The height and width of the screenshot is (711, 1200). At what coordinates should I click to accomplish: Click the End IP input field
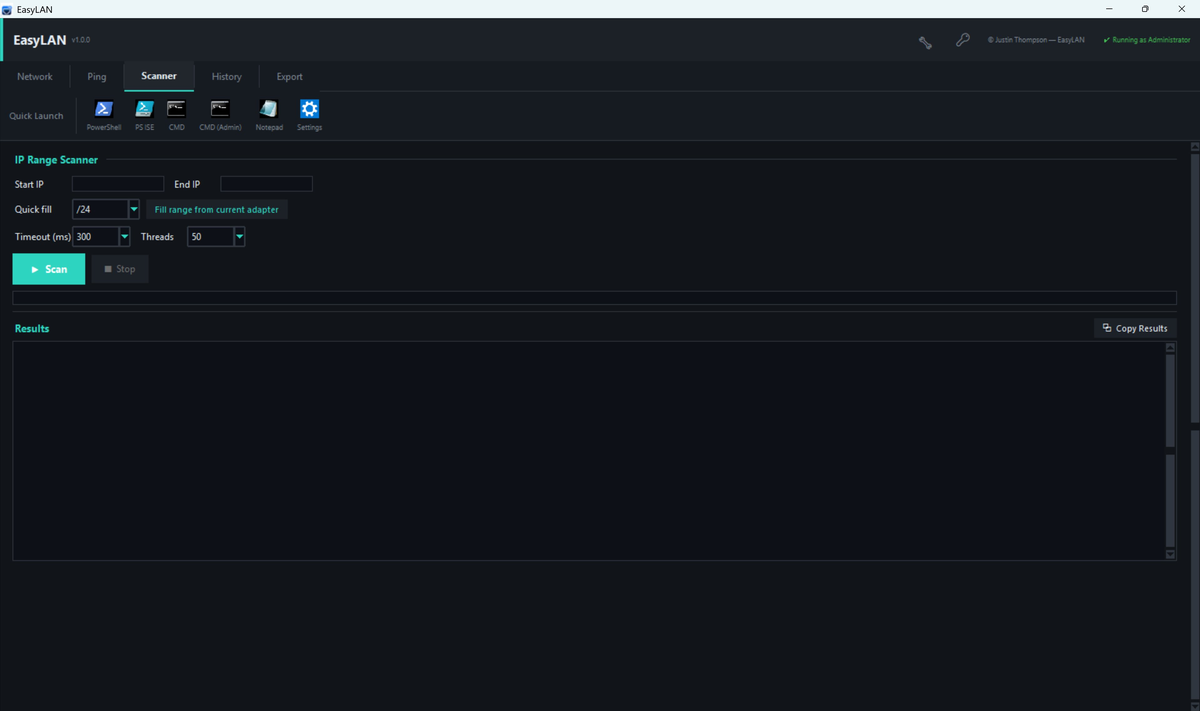[267, 184]
